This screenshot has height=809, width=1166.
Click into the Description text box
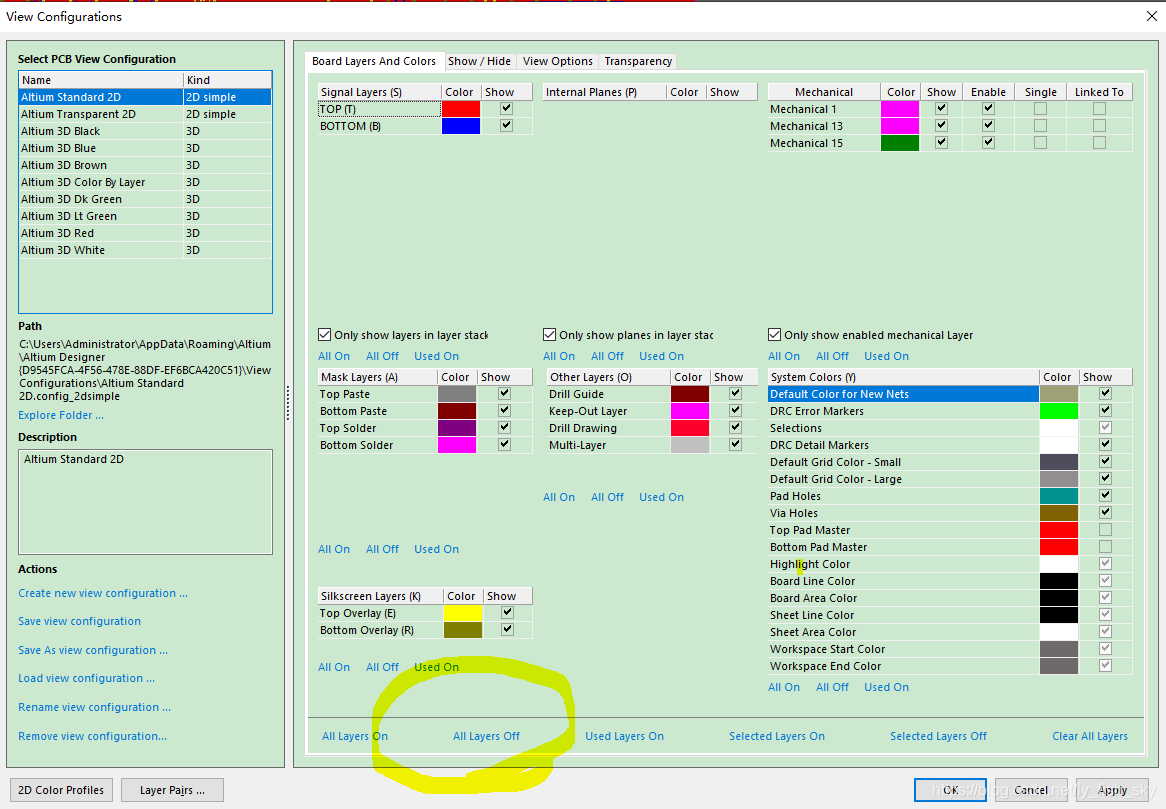click(145, 502)
